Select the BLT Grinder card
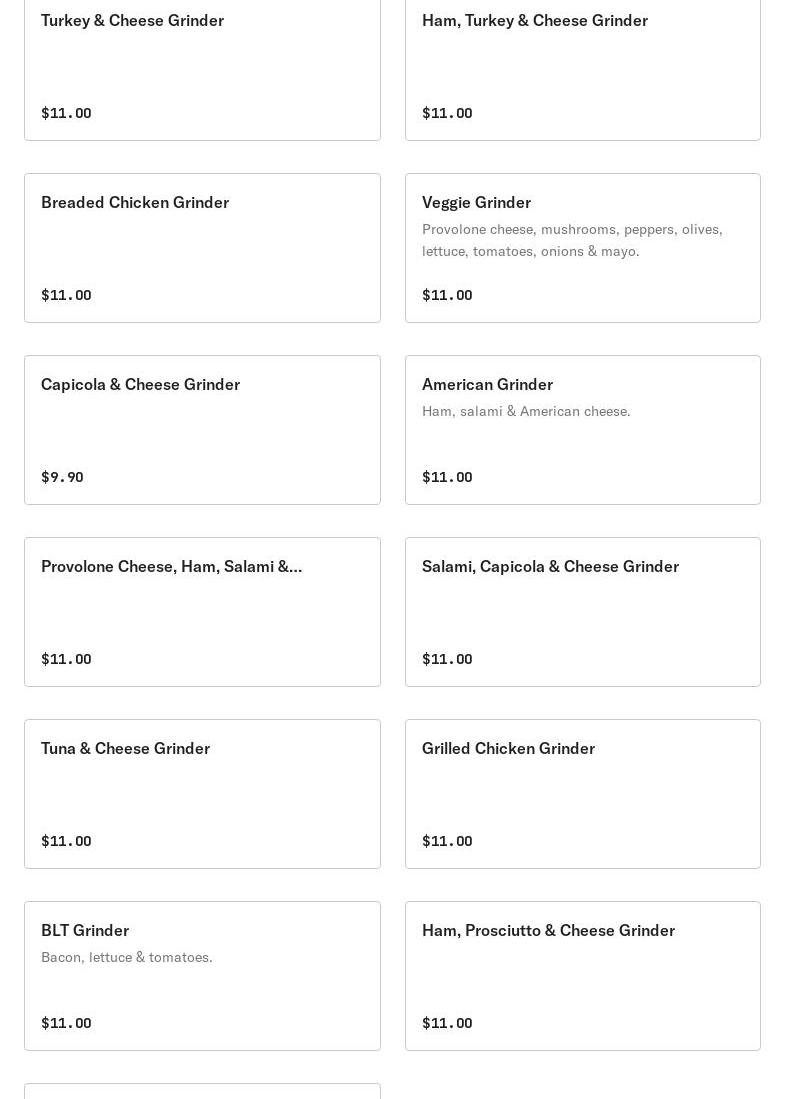Screen dimensions: 785x1099 (x=203, y=976)
